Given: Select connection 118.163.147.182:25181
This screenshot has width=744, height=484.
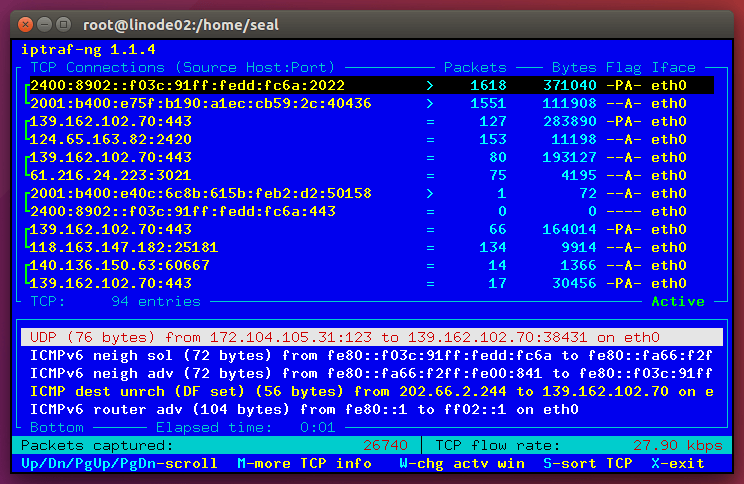Looking at the screenshot, I should [x=124, y=248].
